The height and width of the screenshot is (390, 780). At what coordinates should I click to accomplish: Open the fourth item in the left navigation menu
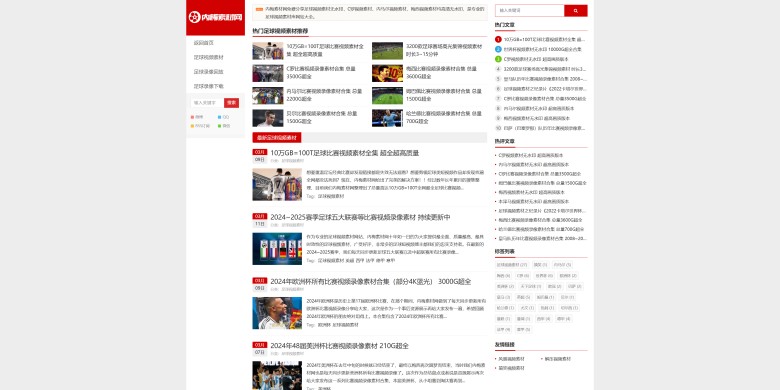click(208, 86)
